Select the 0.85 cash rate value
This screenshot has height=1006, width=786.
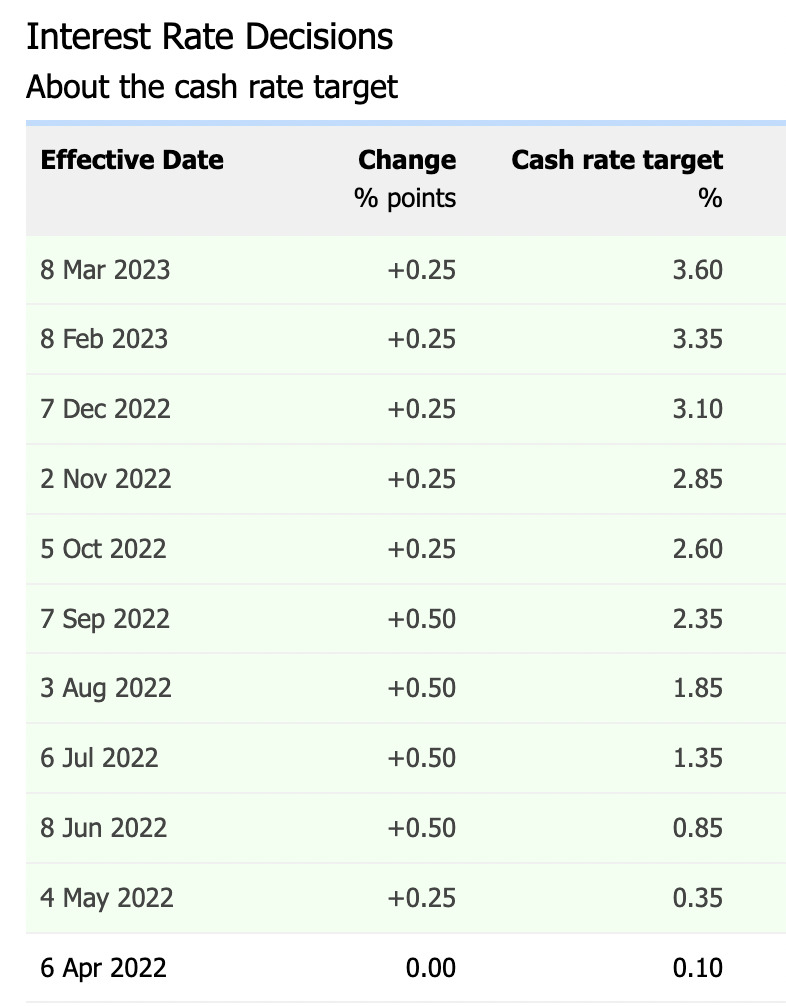click(x=698, y=828)
